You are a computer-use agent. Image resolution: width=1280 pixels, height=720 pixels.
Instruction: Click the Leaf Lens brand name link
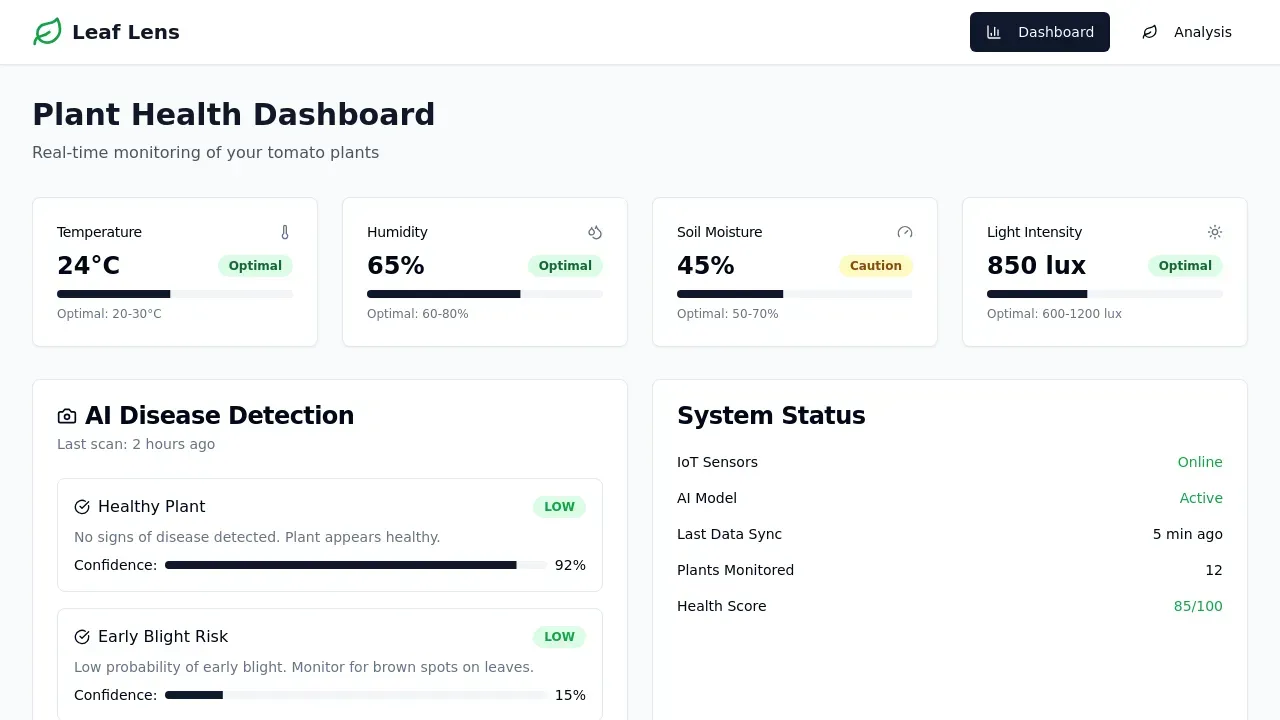click(126, 32)
